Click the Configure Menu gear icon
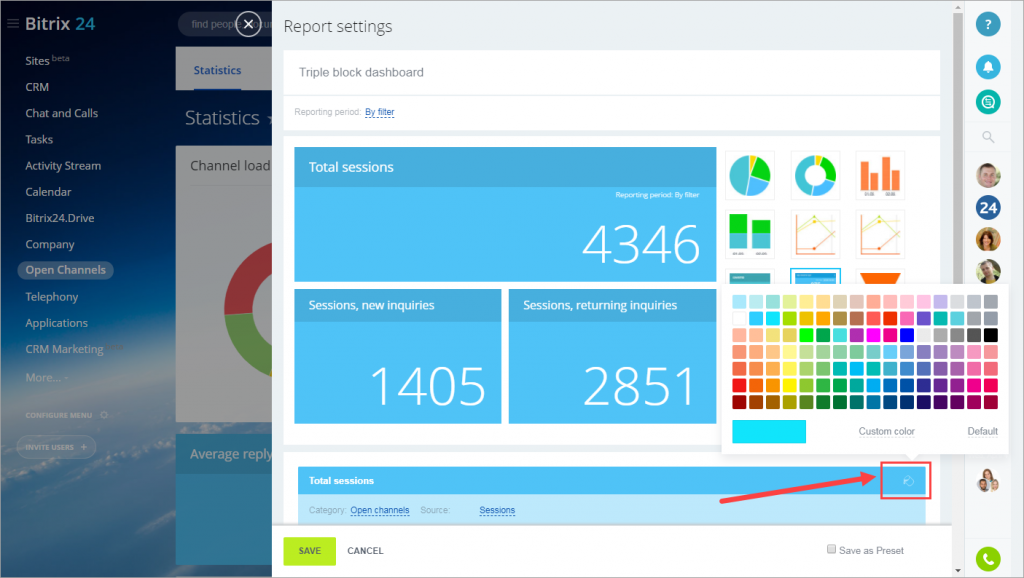 click(104, 415)
